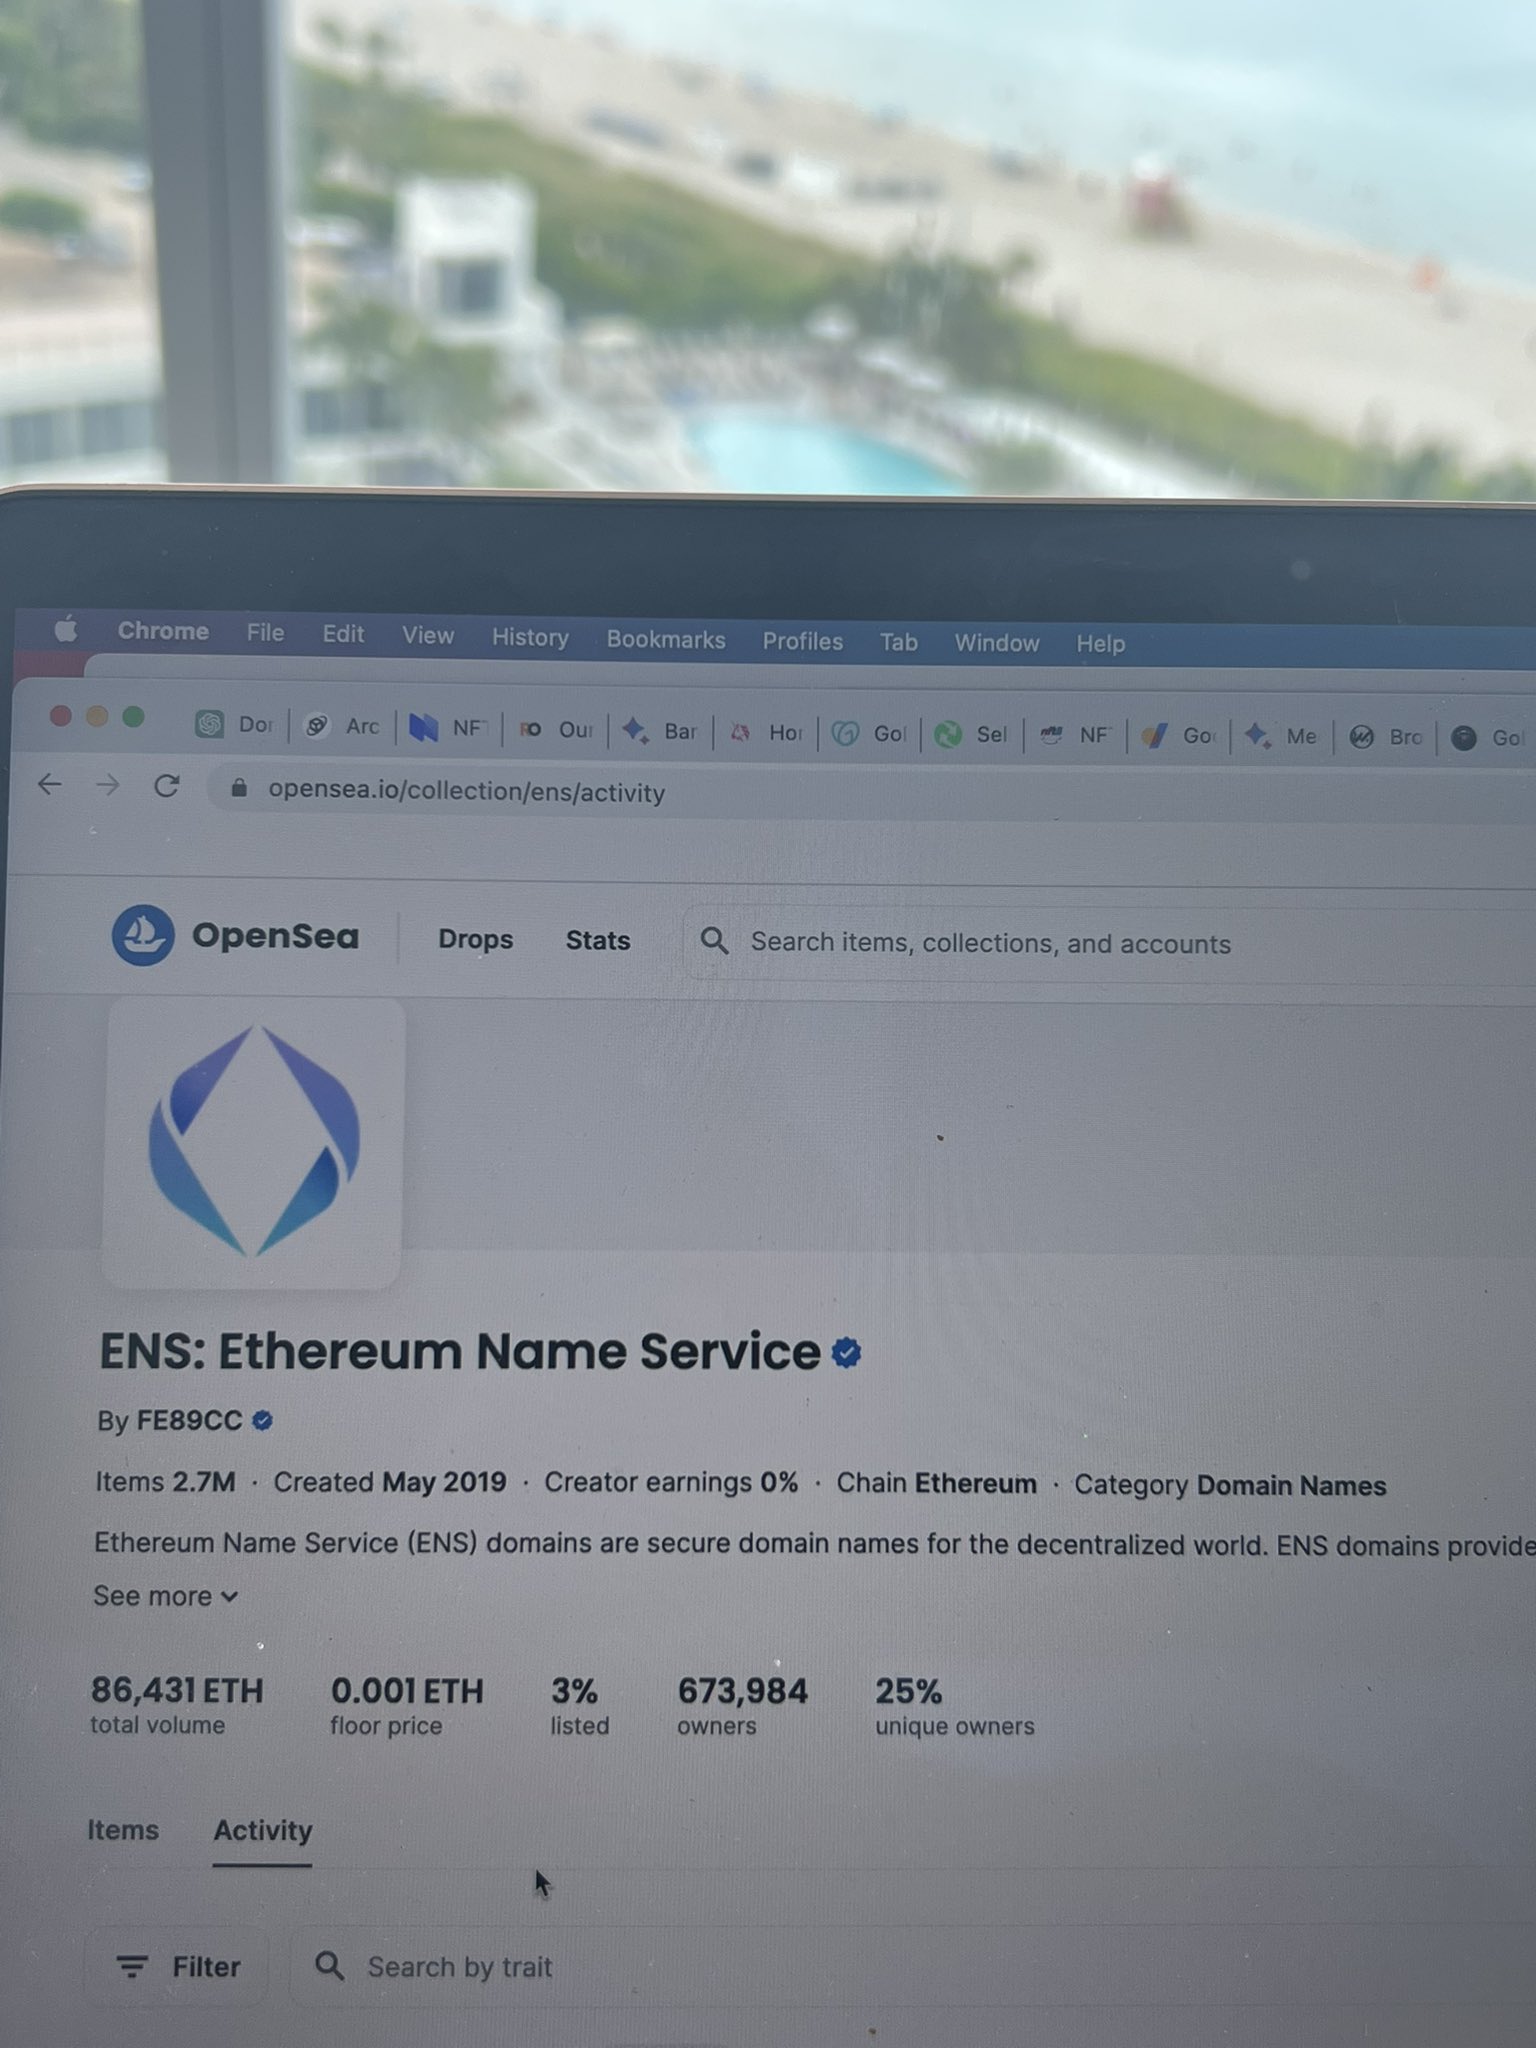
Task: Open creator profile FE89CC
Action: coord(189,1420)
